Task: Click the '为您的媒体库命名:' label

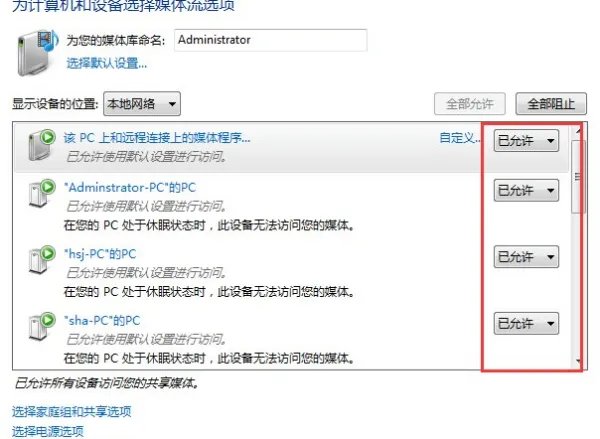Action: (116, 40)
